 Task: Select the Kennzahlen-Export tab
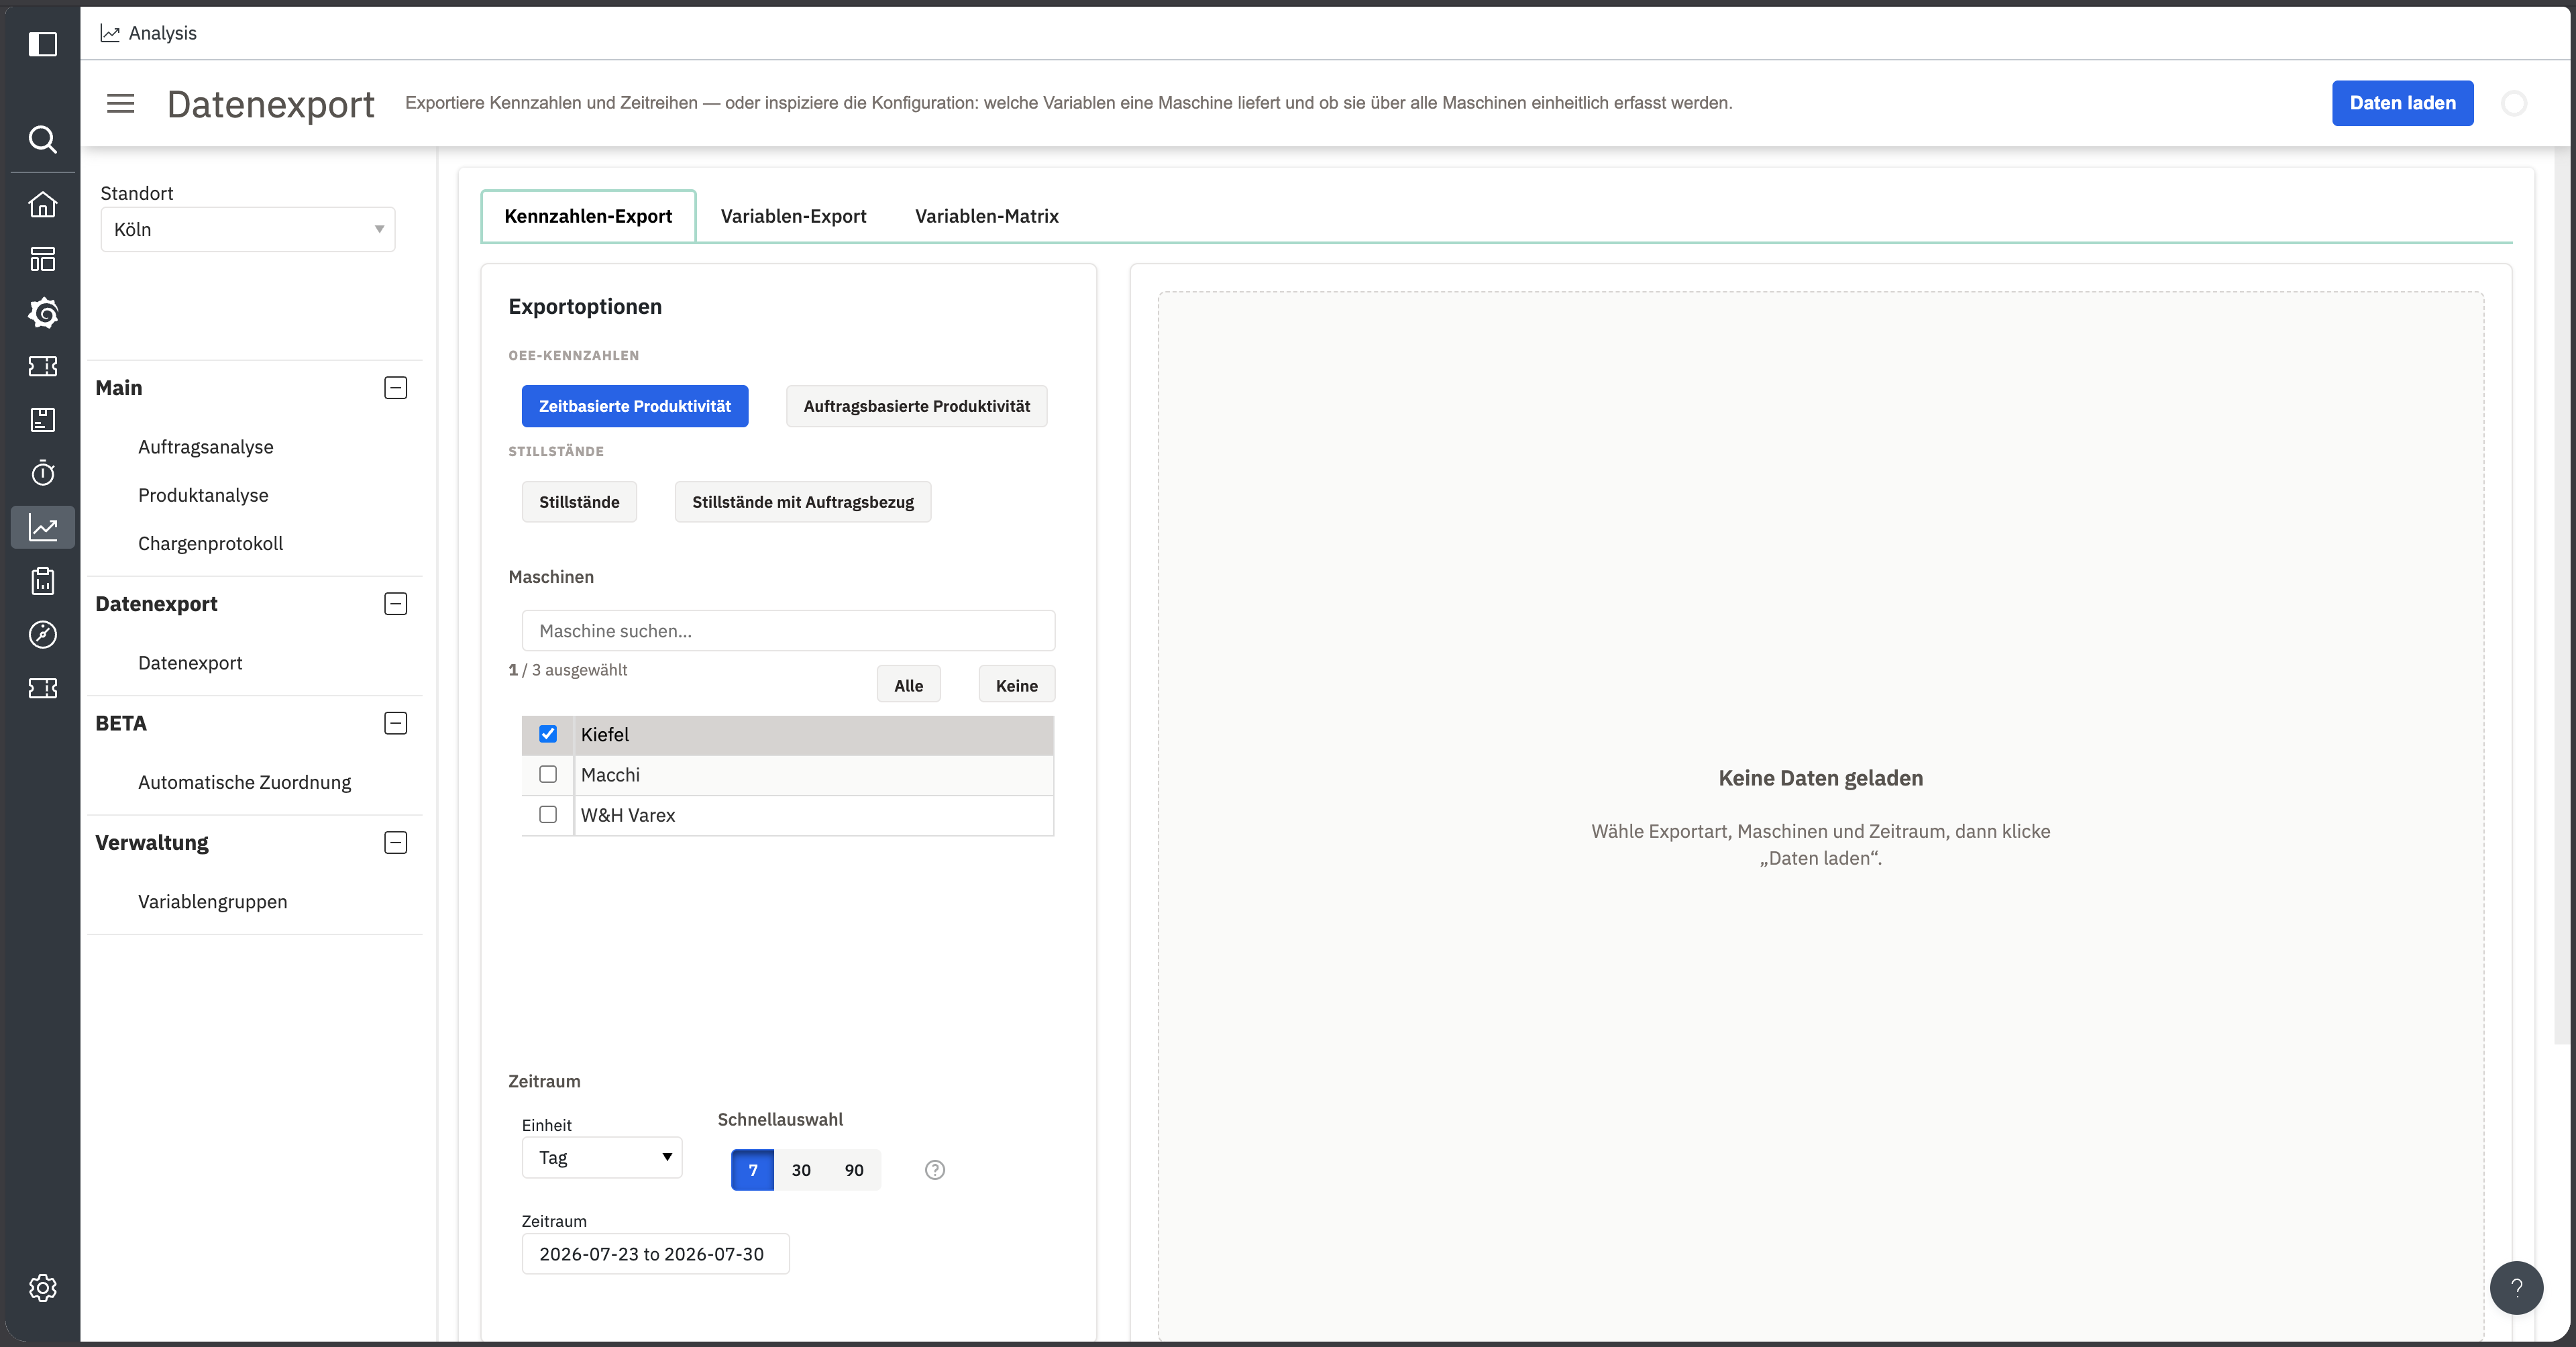tap(588, 216)
